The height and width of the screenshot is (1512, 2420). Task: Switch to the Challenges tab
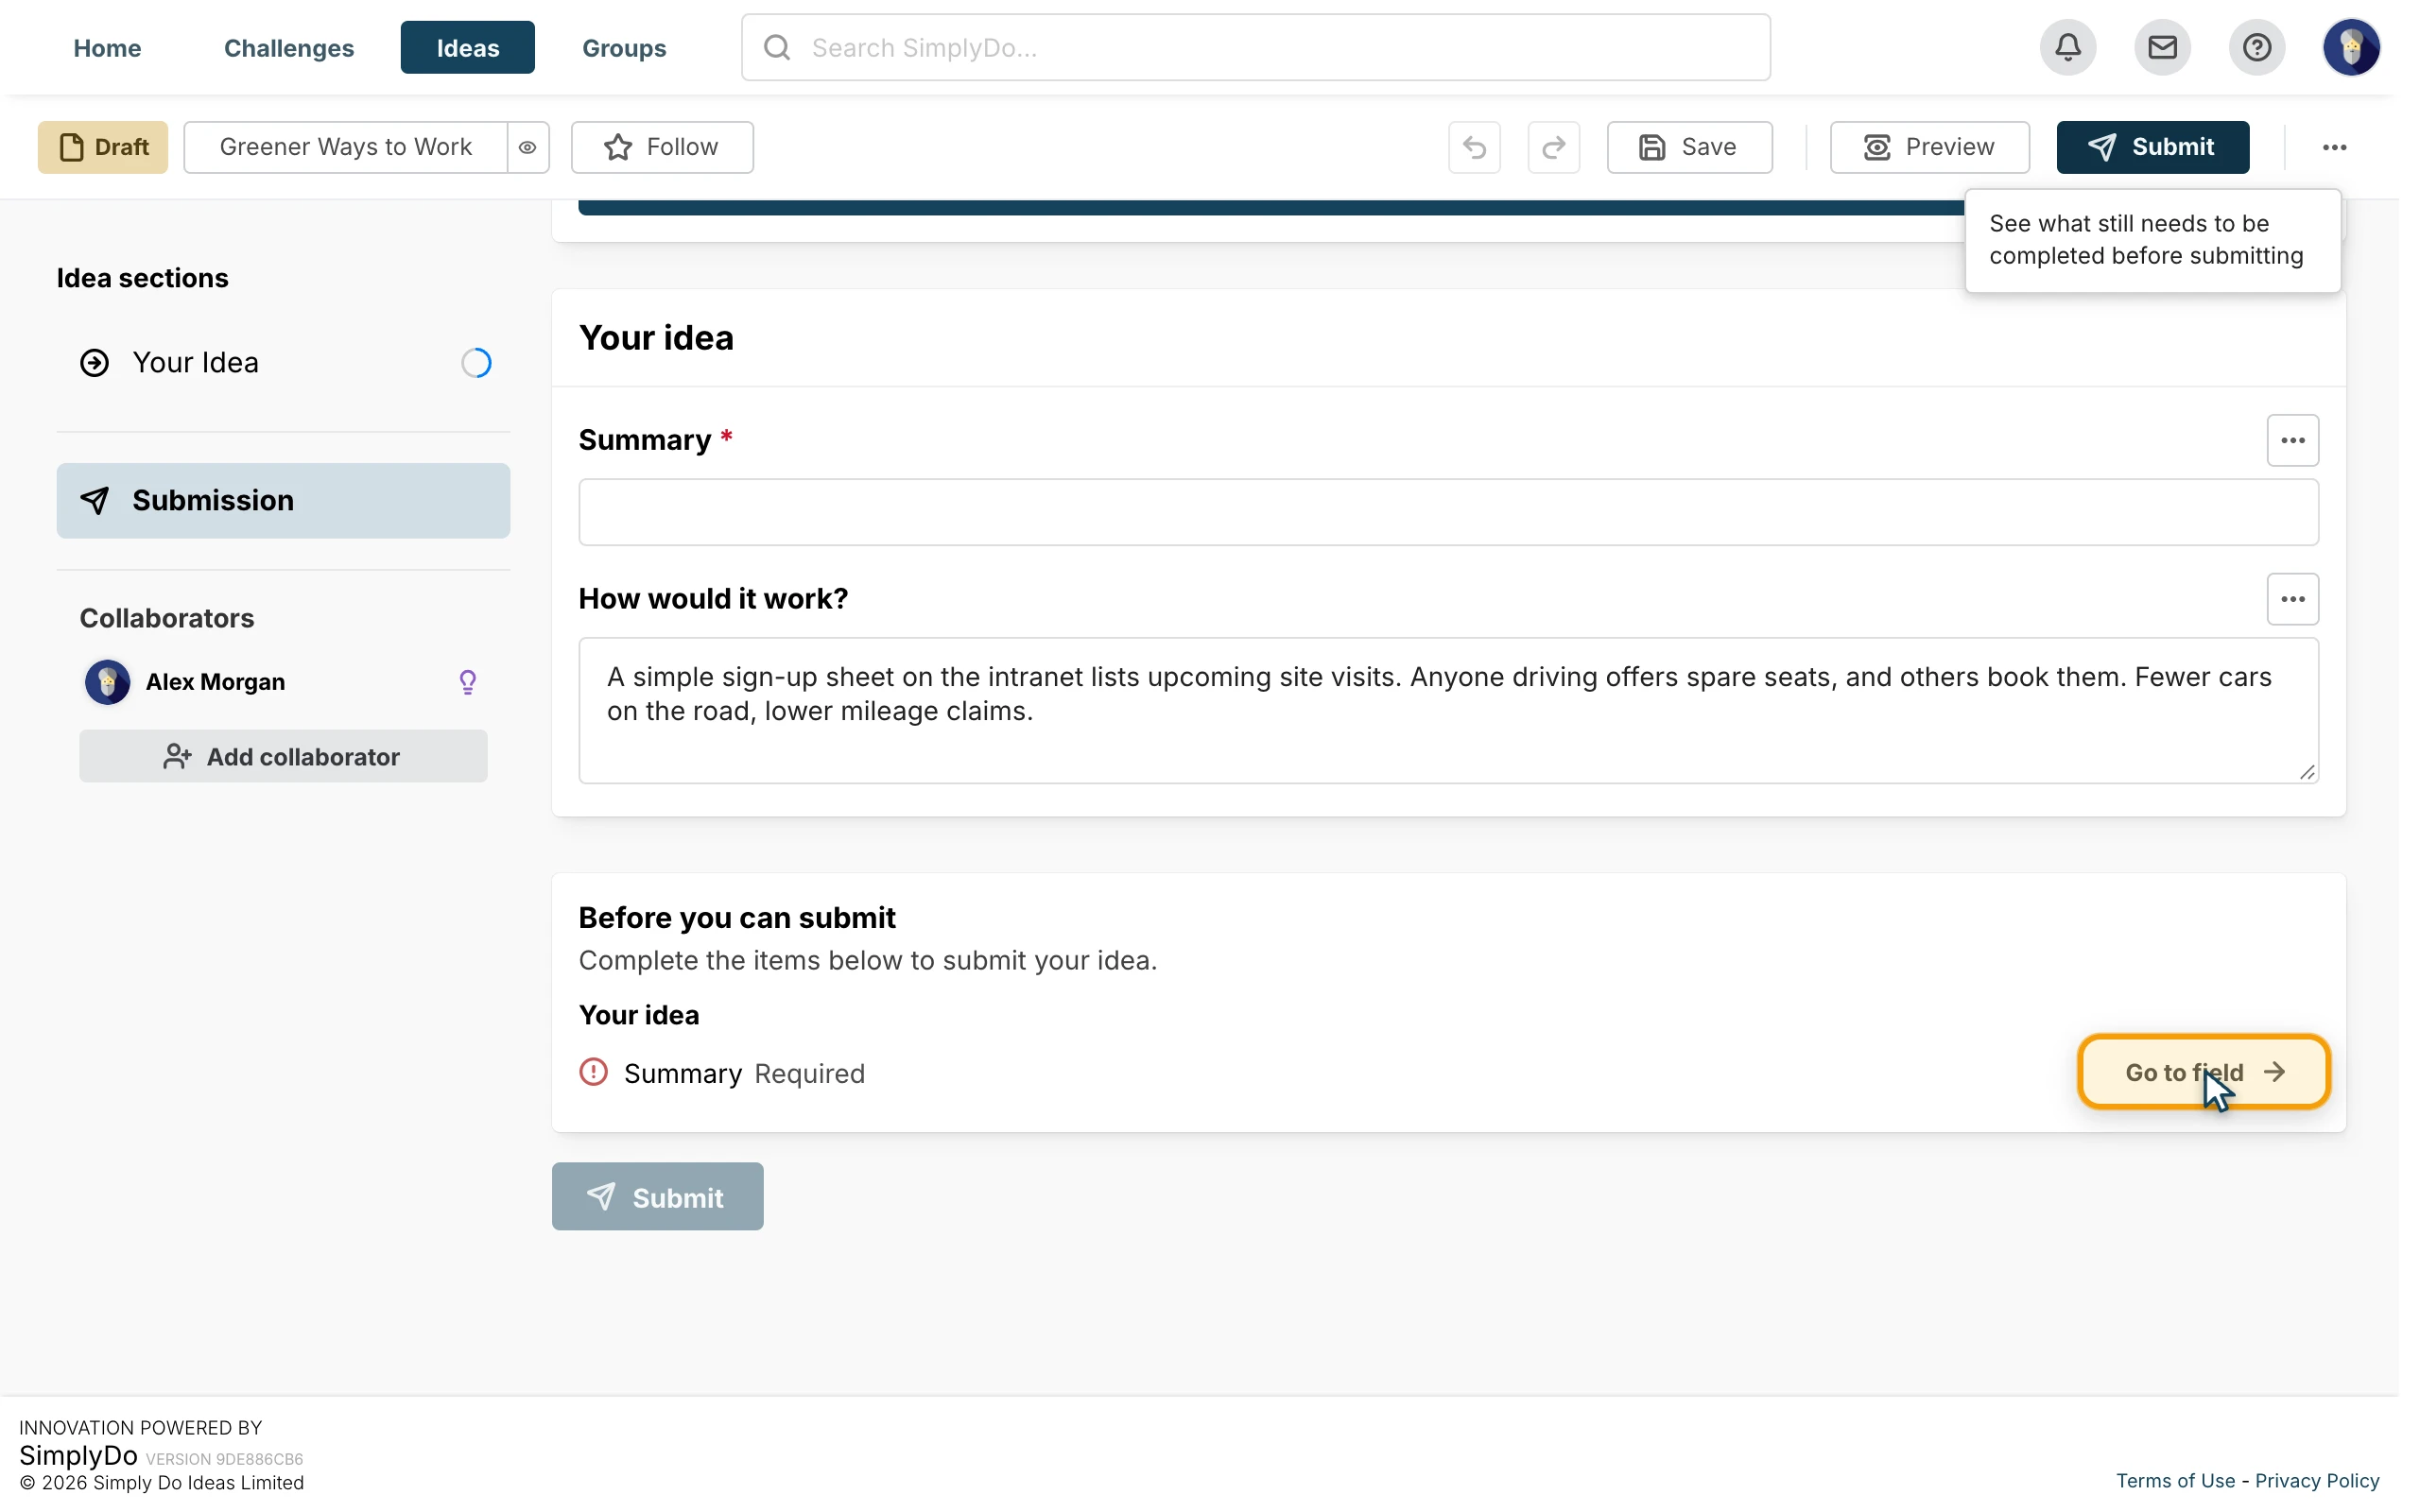tap(289, 47)
